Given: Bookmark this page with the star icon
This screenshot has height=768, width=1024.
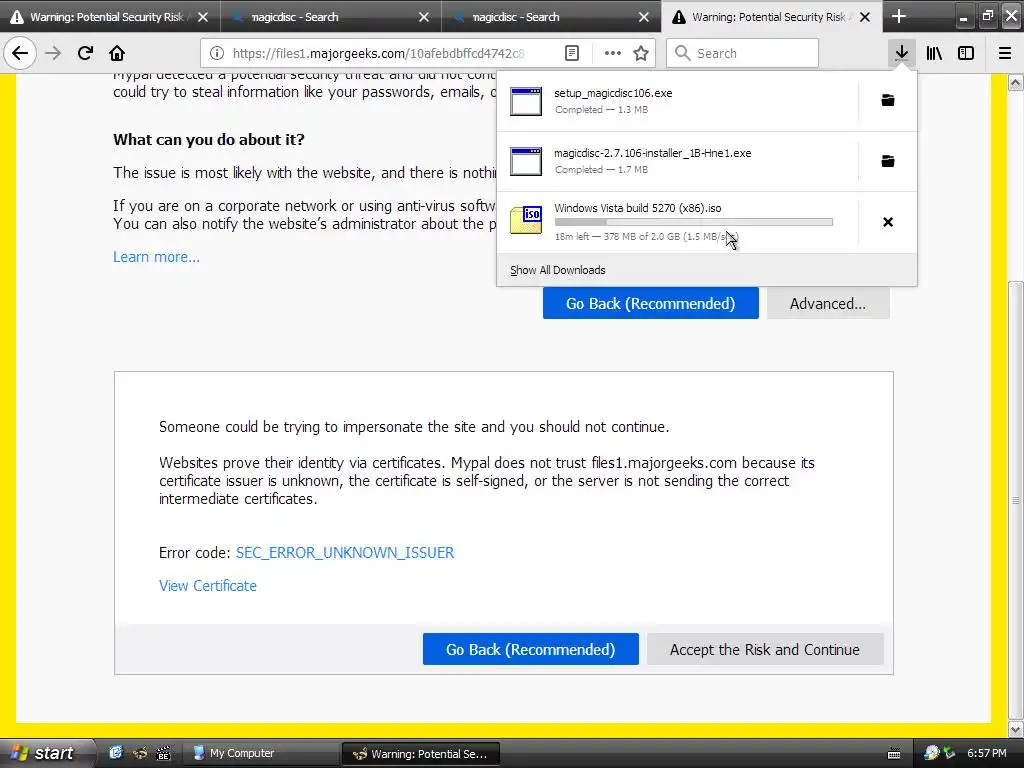Looking at the screenshot, I should point(641,53).
